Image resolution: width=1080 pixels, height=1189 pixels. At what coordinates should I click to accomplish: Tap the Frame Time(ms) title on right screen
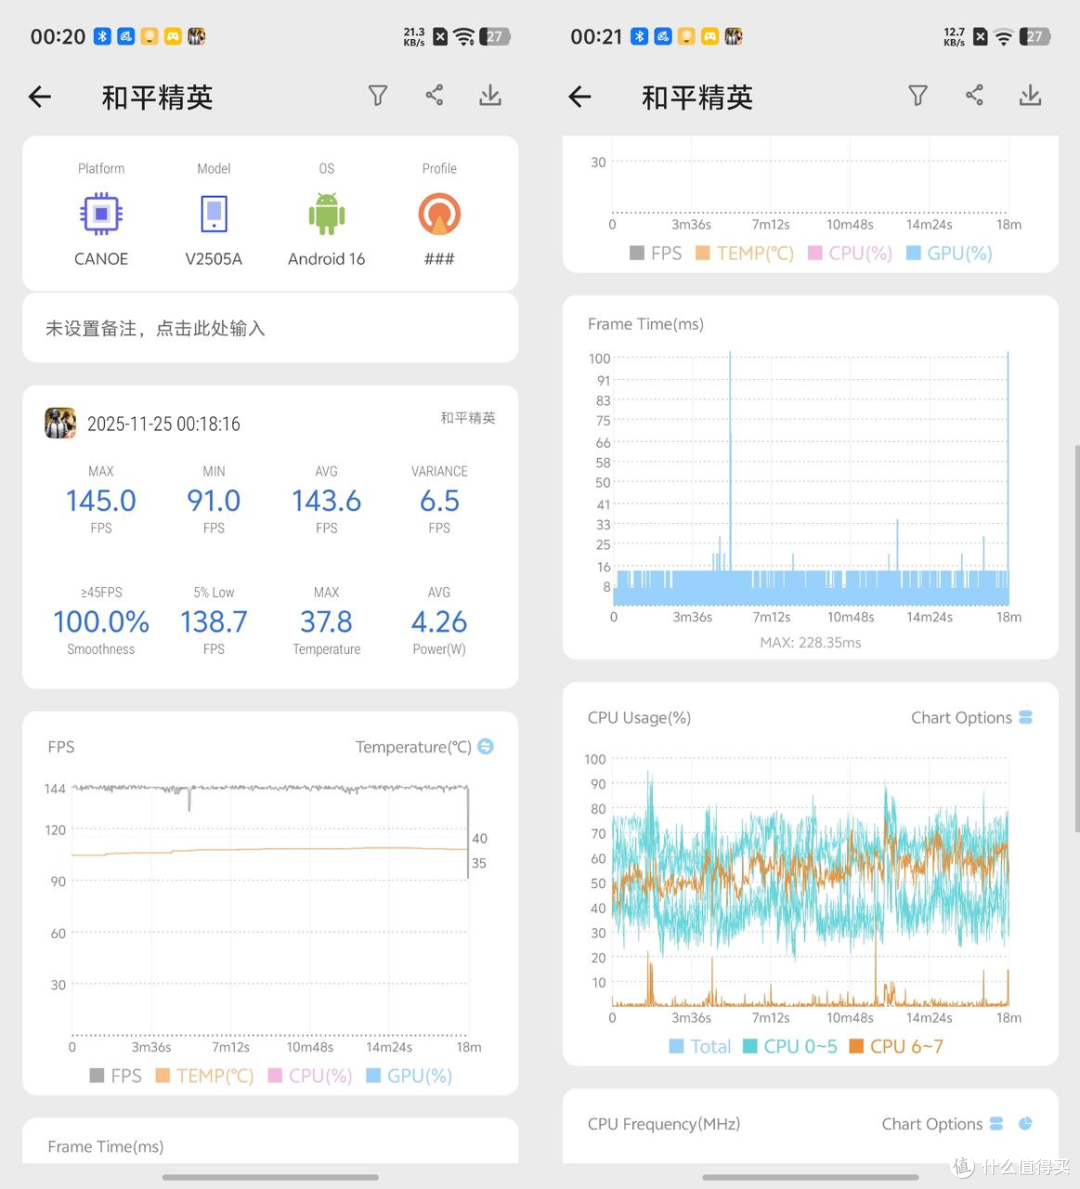645,324
